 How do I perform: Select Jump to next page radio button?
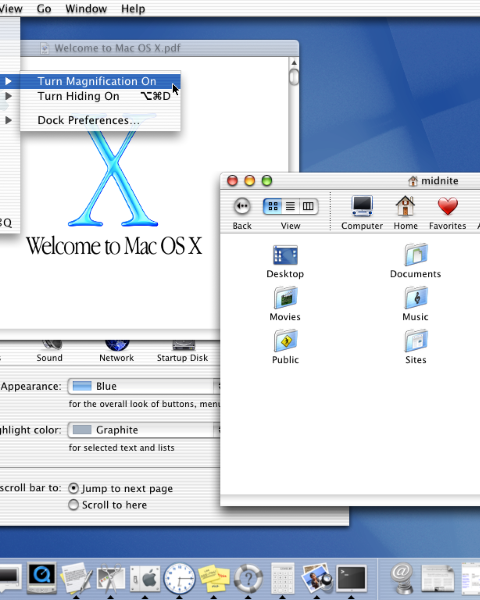coord(73,489)
